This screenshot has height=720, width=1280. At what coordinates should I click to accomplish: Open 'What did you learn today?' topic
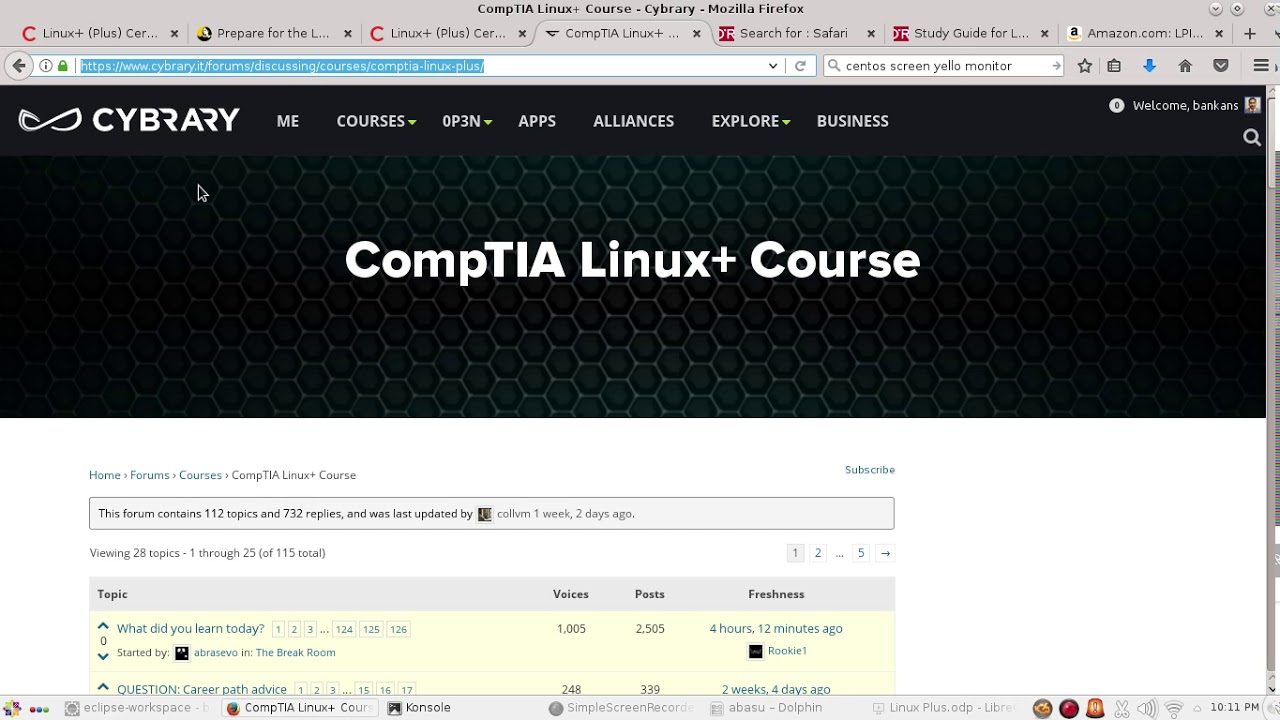[x=191, y=629]
